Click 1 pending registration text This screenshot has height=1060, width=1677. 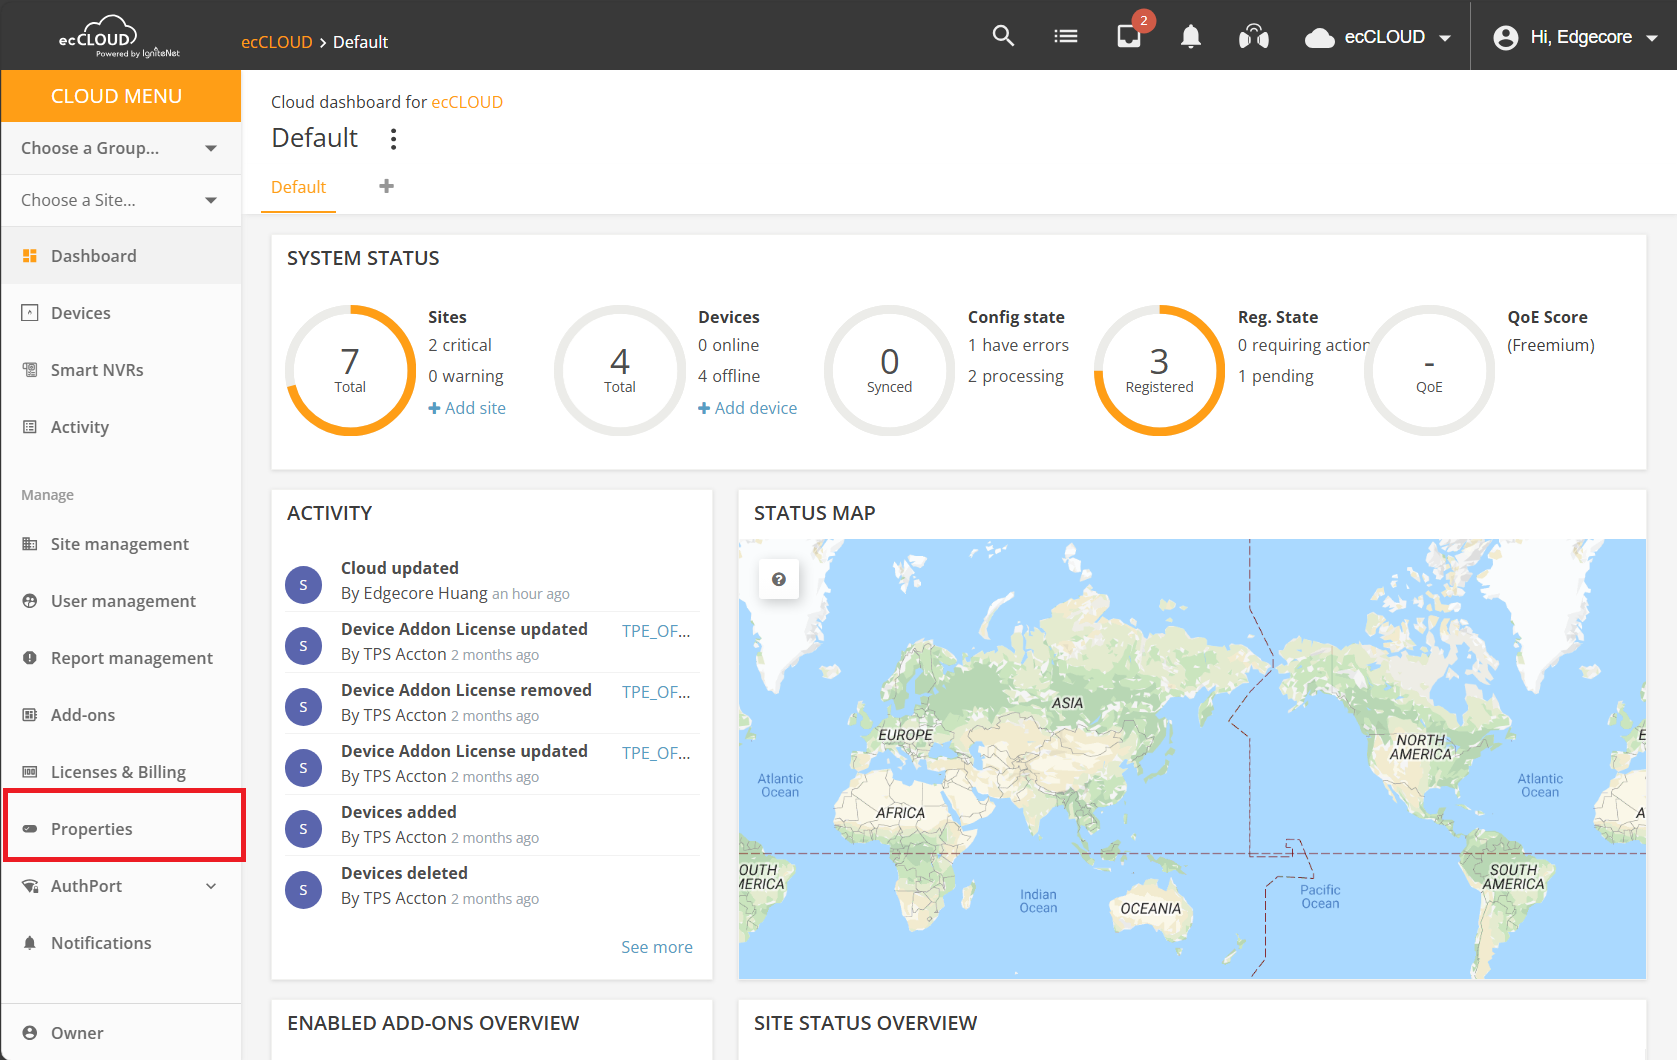tap(1276, 376)
